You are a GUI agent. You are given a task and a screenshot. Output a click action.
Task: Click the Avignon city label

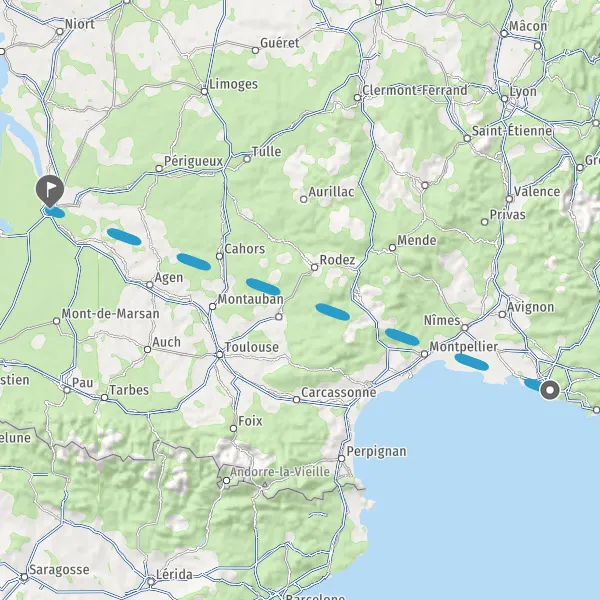tap(531, 307)
